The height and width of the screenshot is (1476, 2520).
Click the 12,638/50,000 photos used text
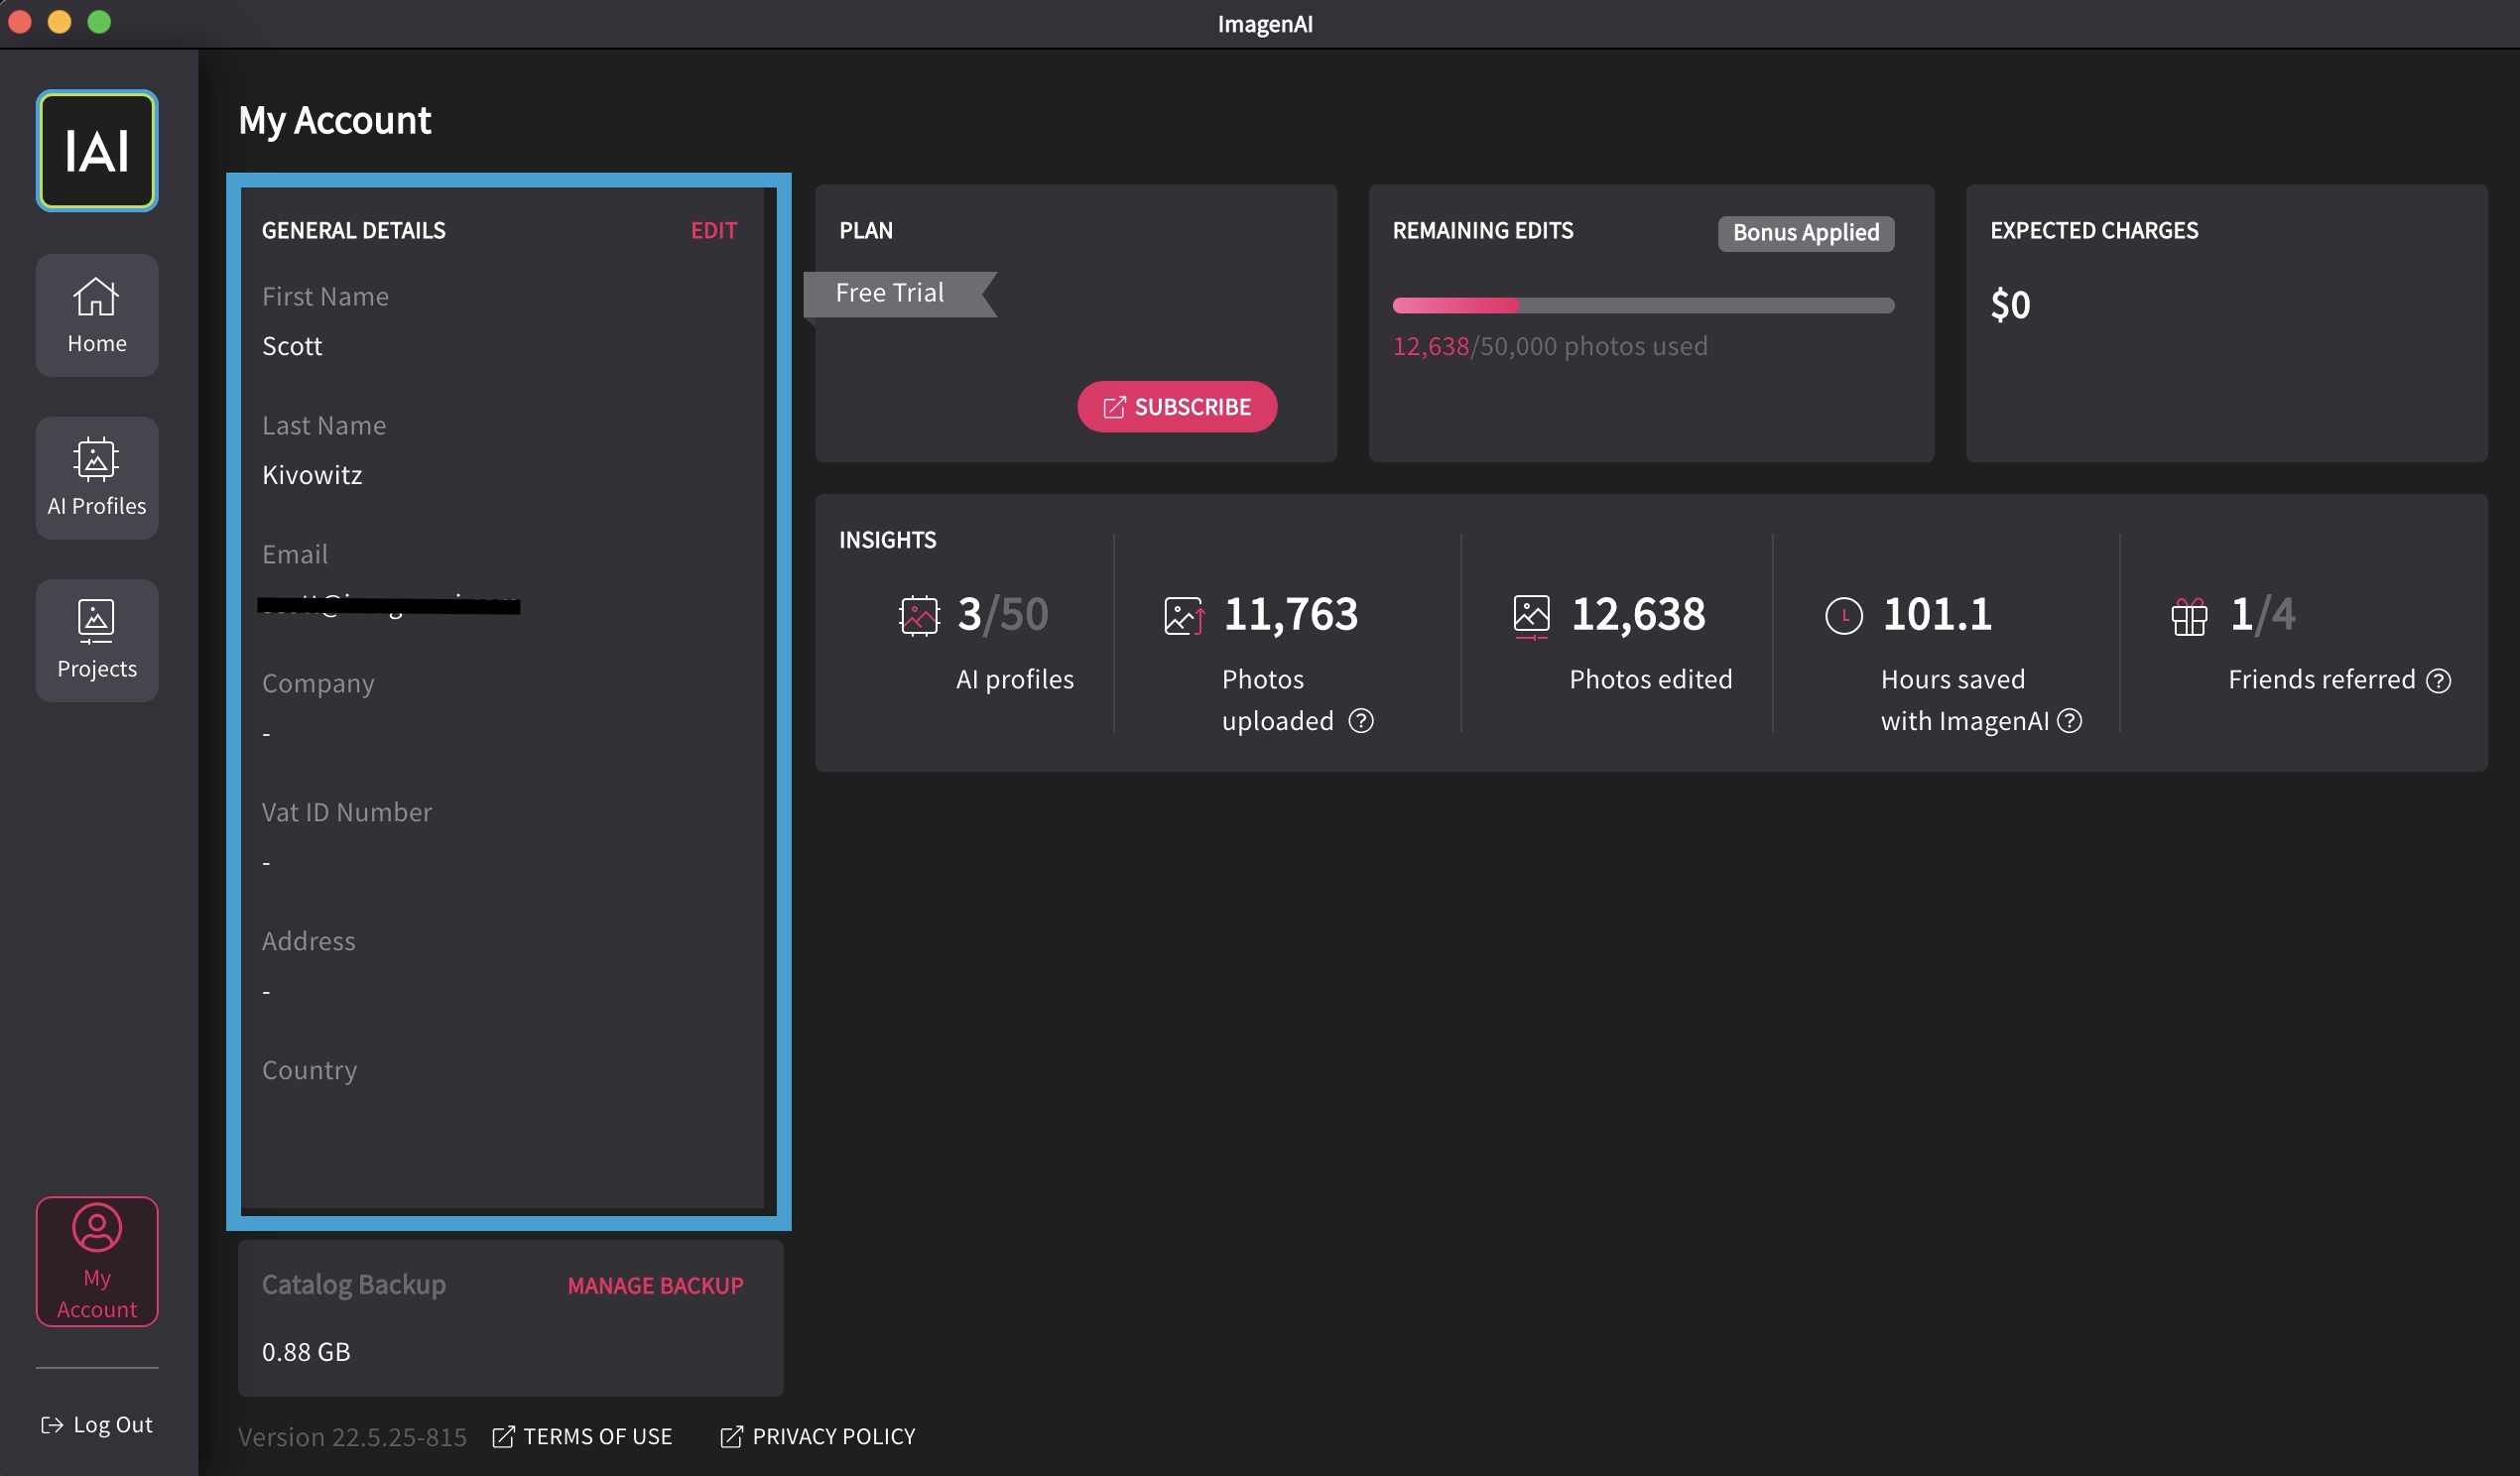(x=1550, y=346)
